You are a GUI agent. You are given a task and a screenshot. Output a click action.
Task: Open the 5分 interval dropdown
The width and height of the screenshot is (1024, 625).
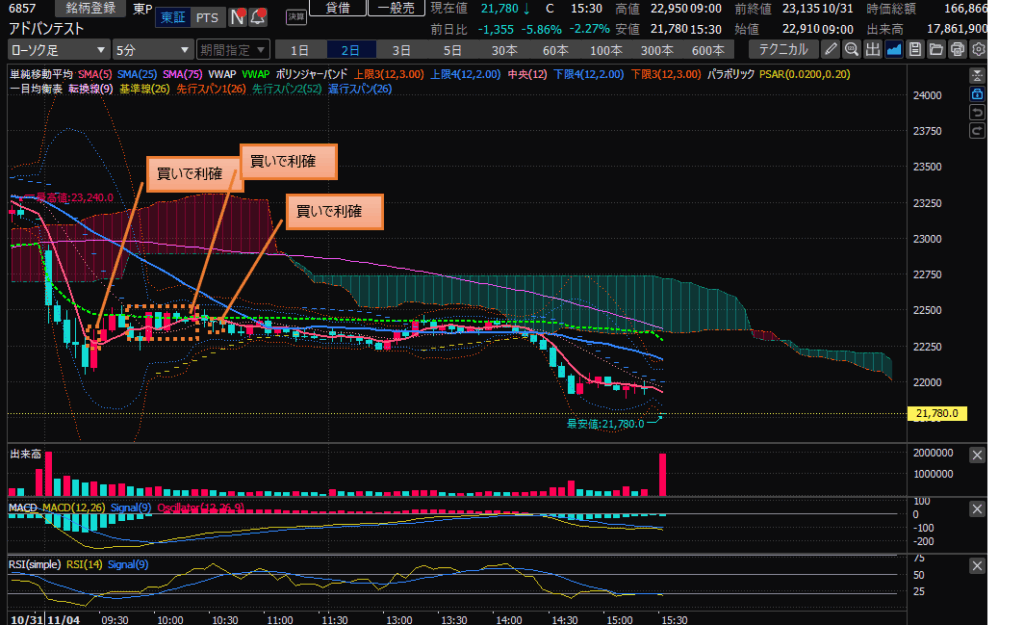(x=152, y=49)
